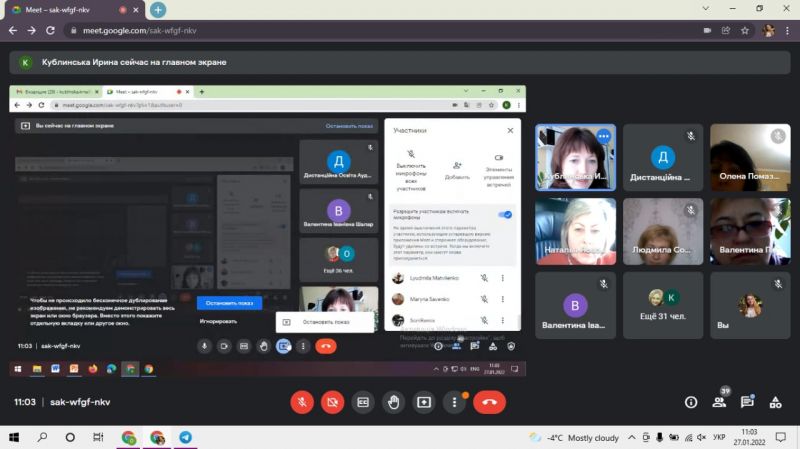Click Остановить показ popup item in shared screen
The height and width of the screenshot is (449, 800).
tap(325, 322)
